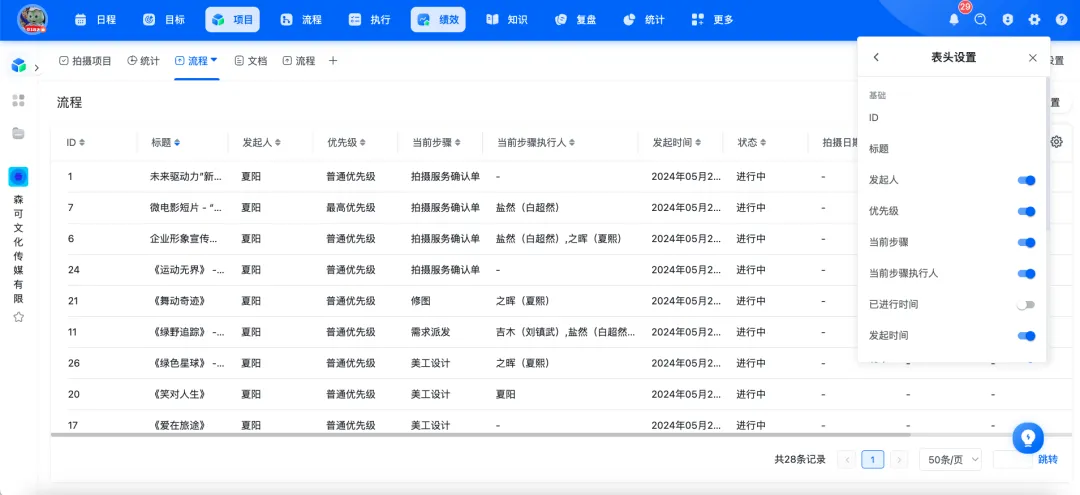This screenshot has height=495, width=1080.
Task: Open the 知识 menu
Action: 507,19
